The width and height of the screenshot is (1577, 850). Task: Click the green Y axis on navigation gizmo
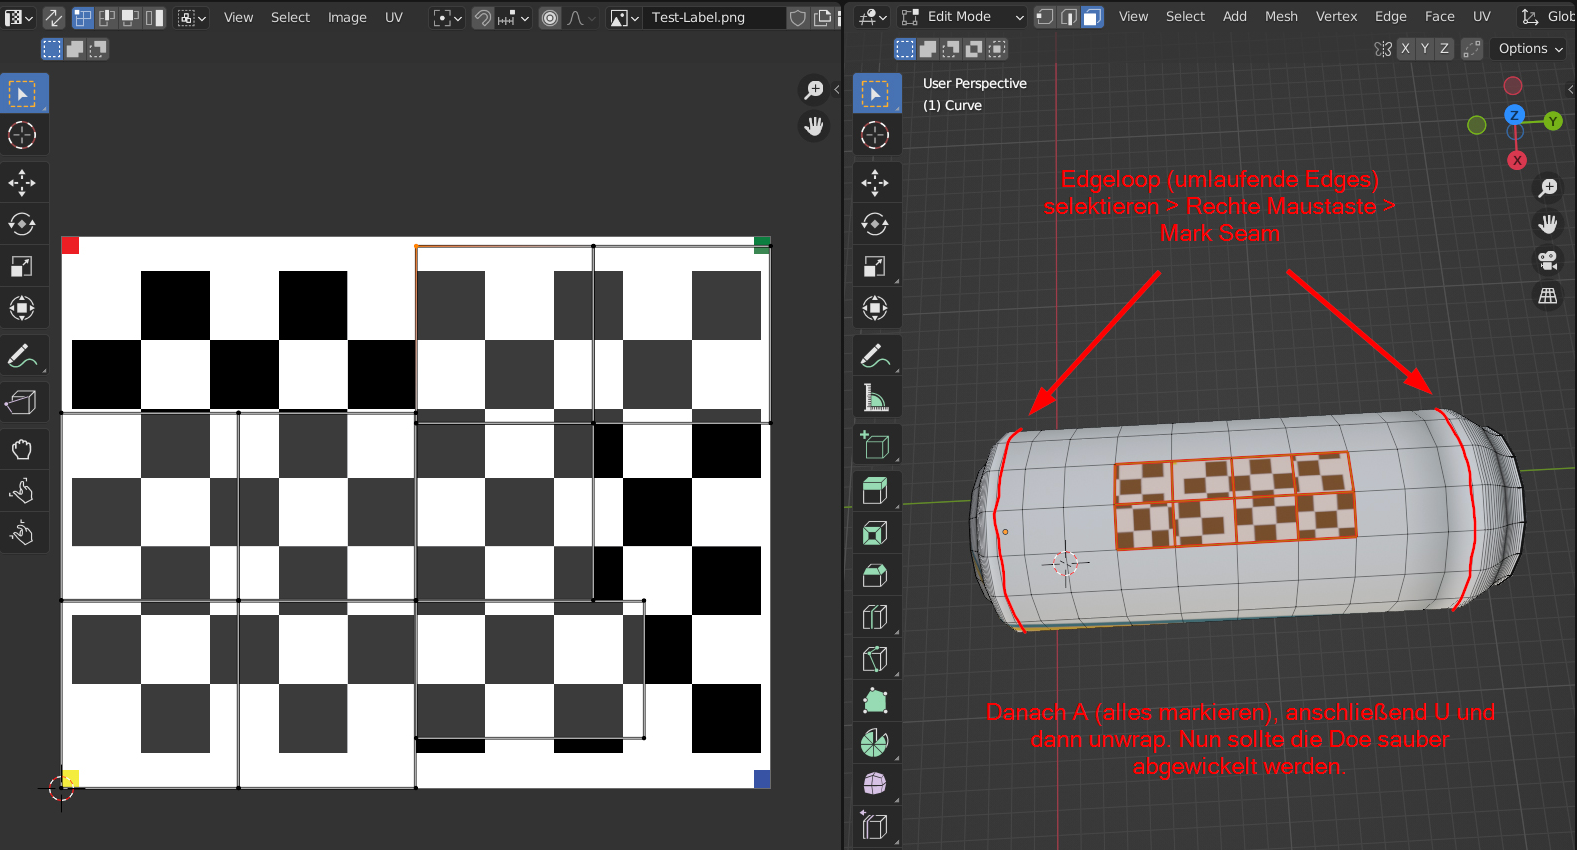point(1553,121)
